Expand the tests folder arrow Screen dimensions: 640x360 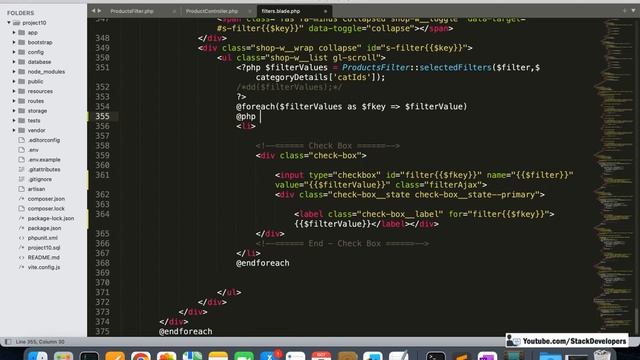tap(14, 121)
